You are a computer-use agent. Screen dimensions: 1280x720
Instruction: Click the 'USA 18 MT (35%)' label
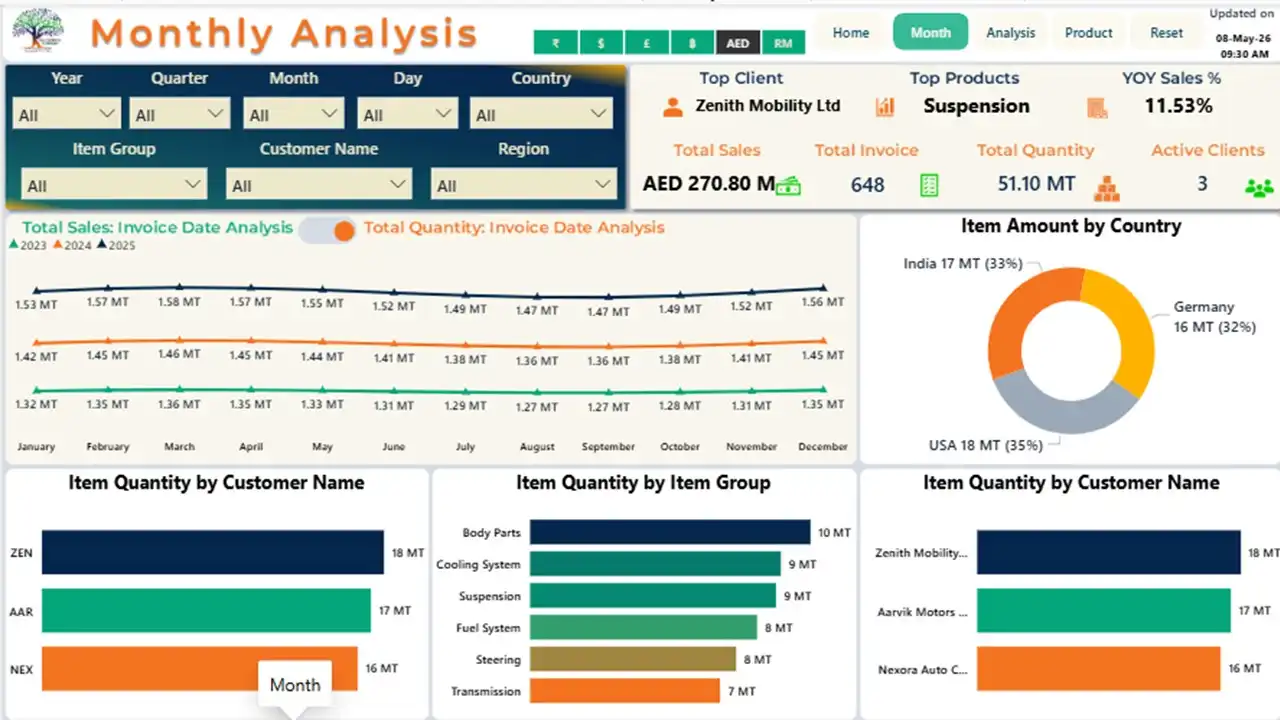pos(987,445)
